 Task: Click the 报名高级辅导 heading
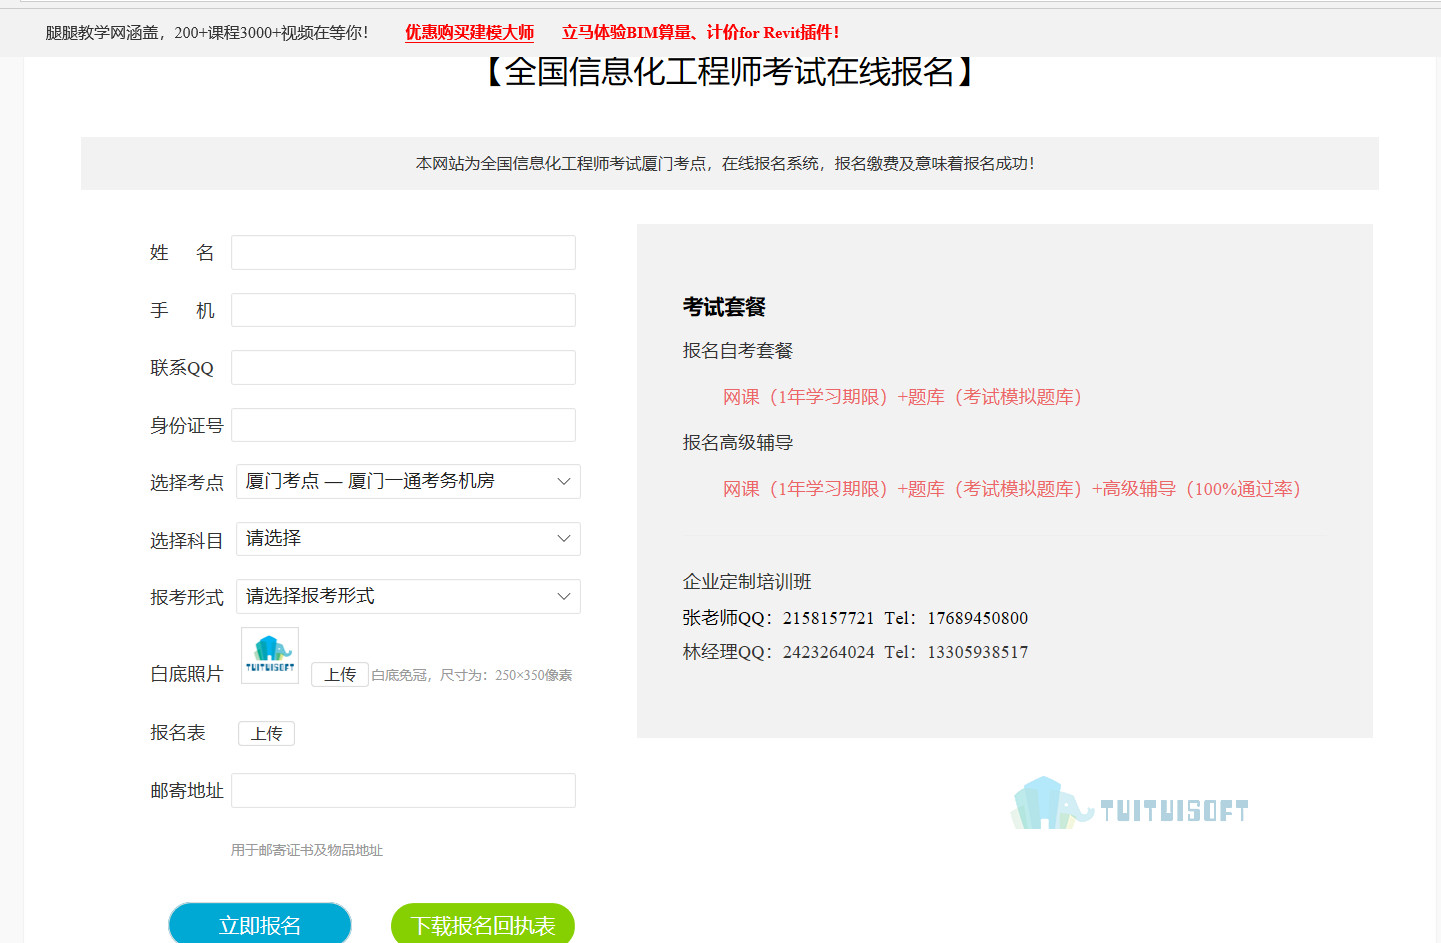pos(738,443)
